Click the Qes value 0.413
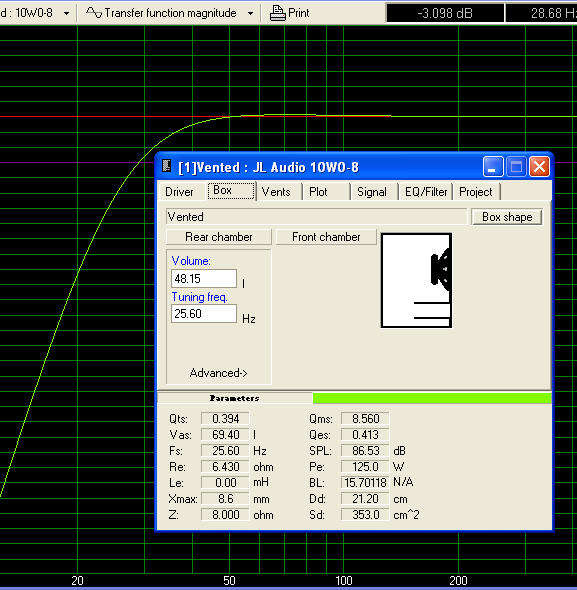This screenshot has width=577, height=590. (365, 435)
